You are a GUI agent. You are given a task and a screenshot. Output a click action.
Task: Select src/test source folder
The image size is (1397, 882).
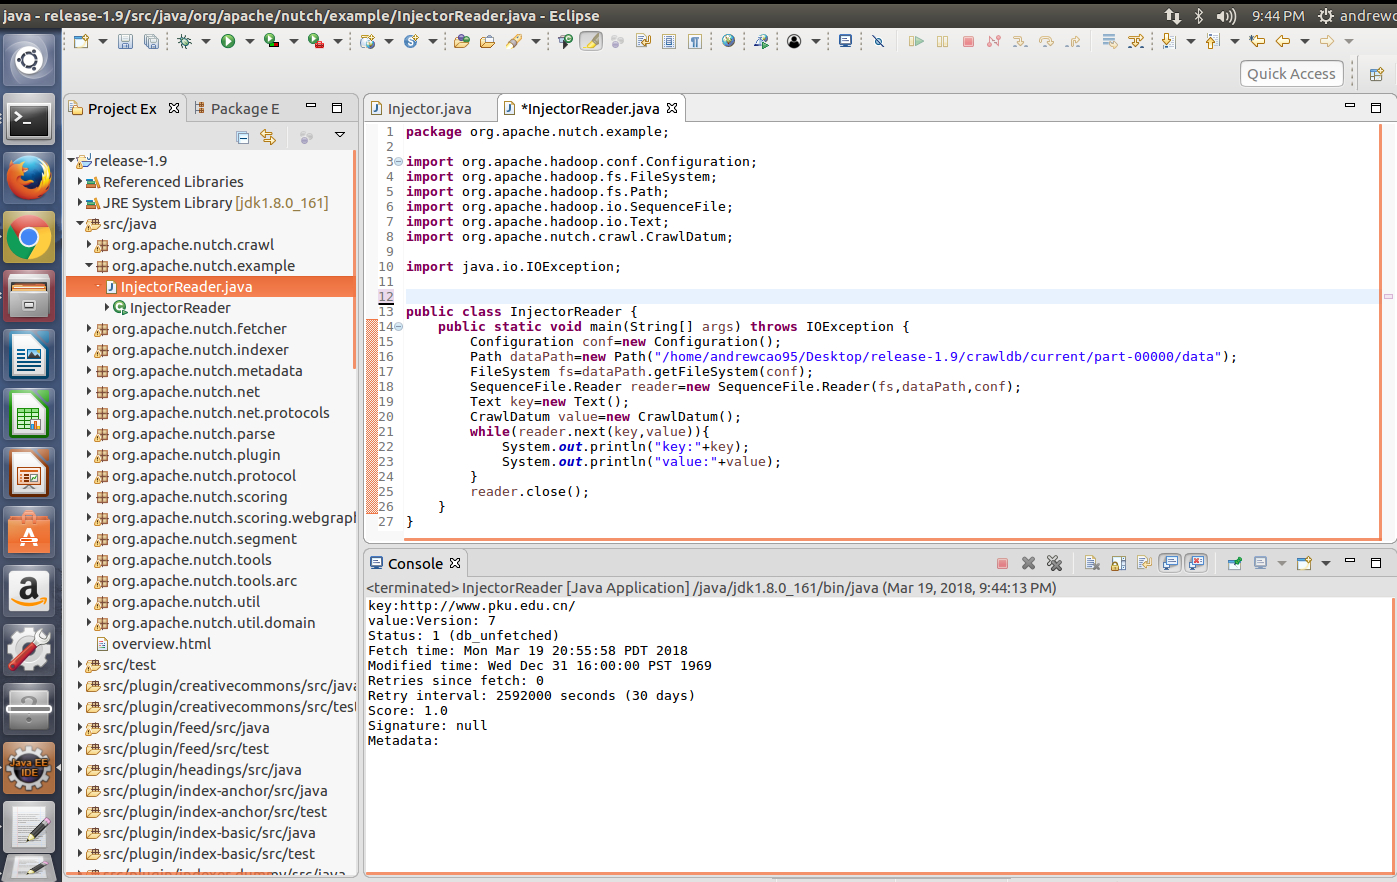coord(121,665)
